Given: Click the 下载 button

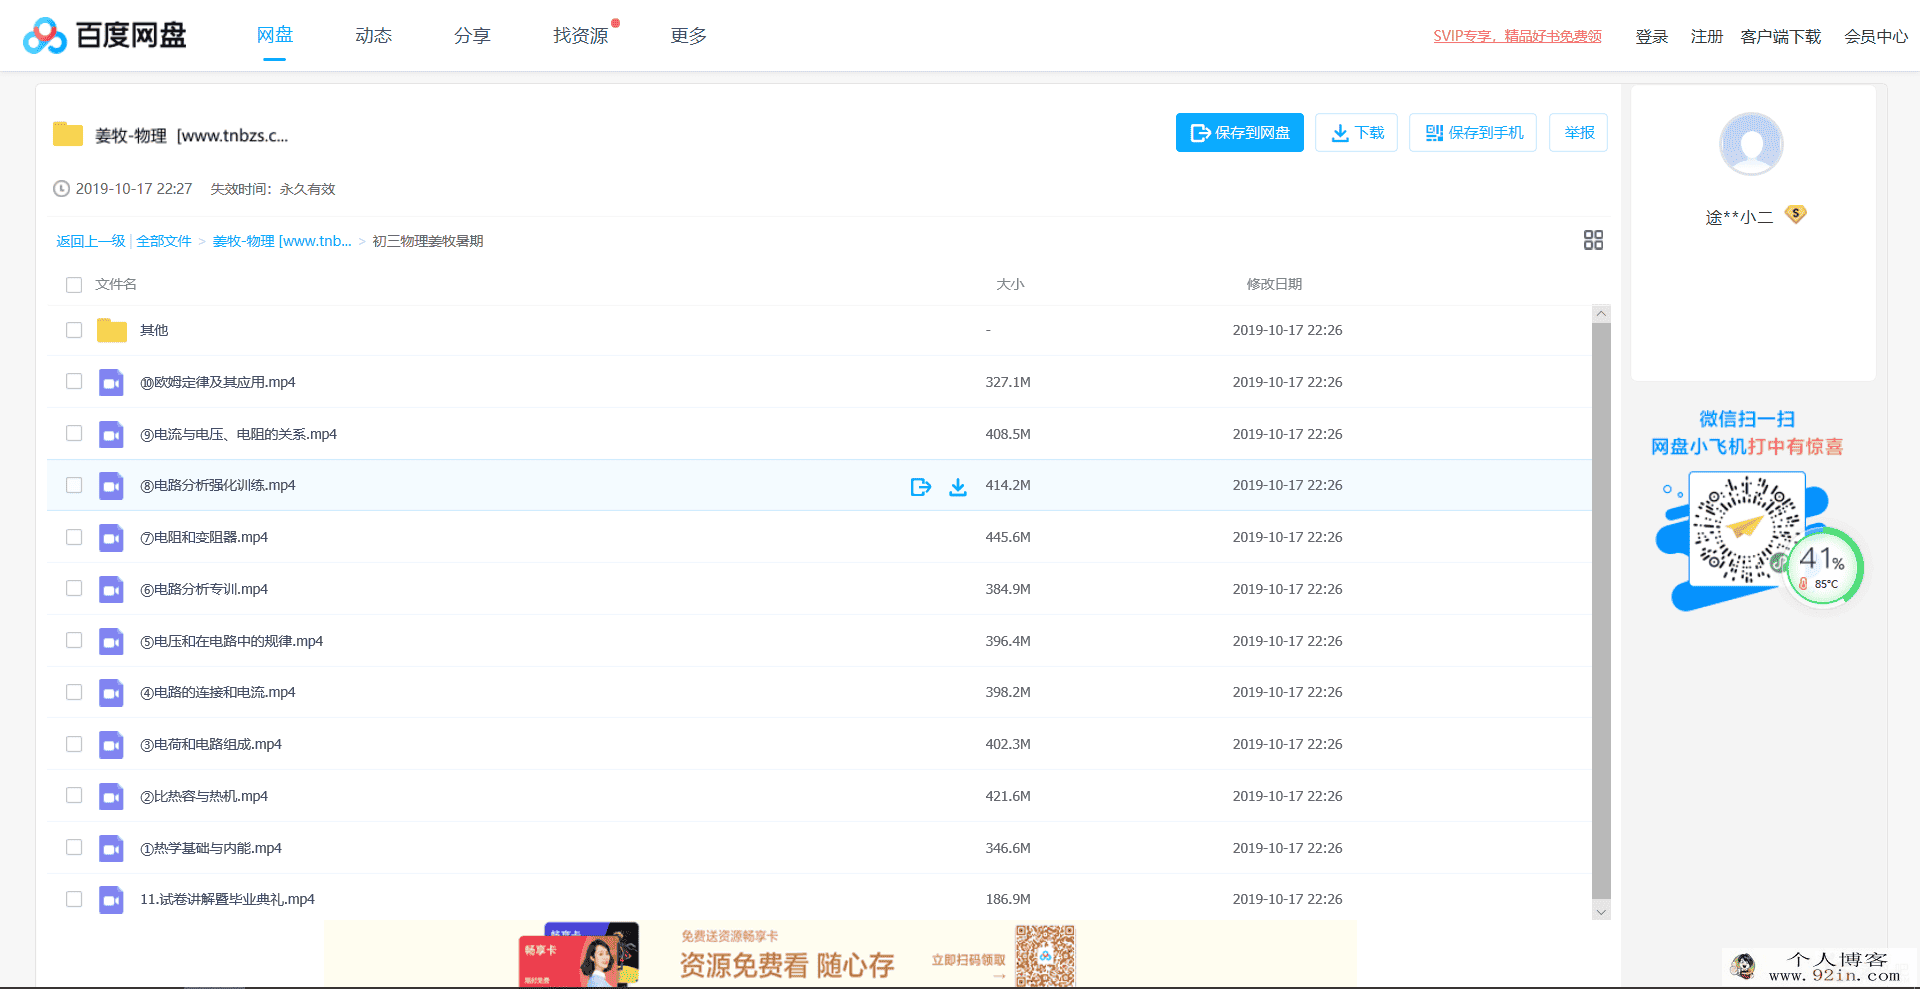Looking at the screenshot, I should [1357, 133].
